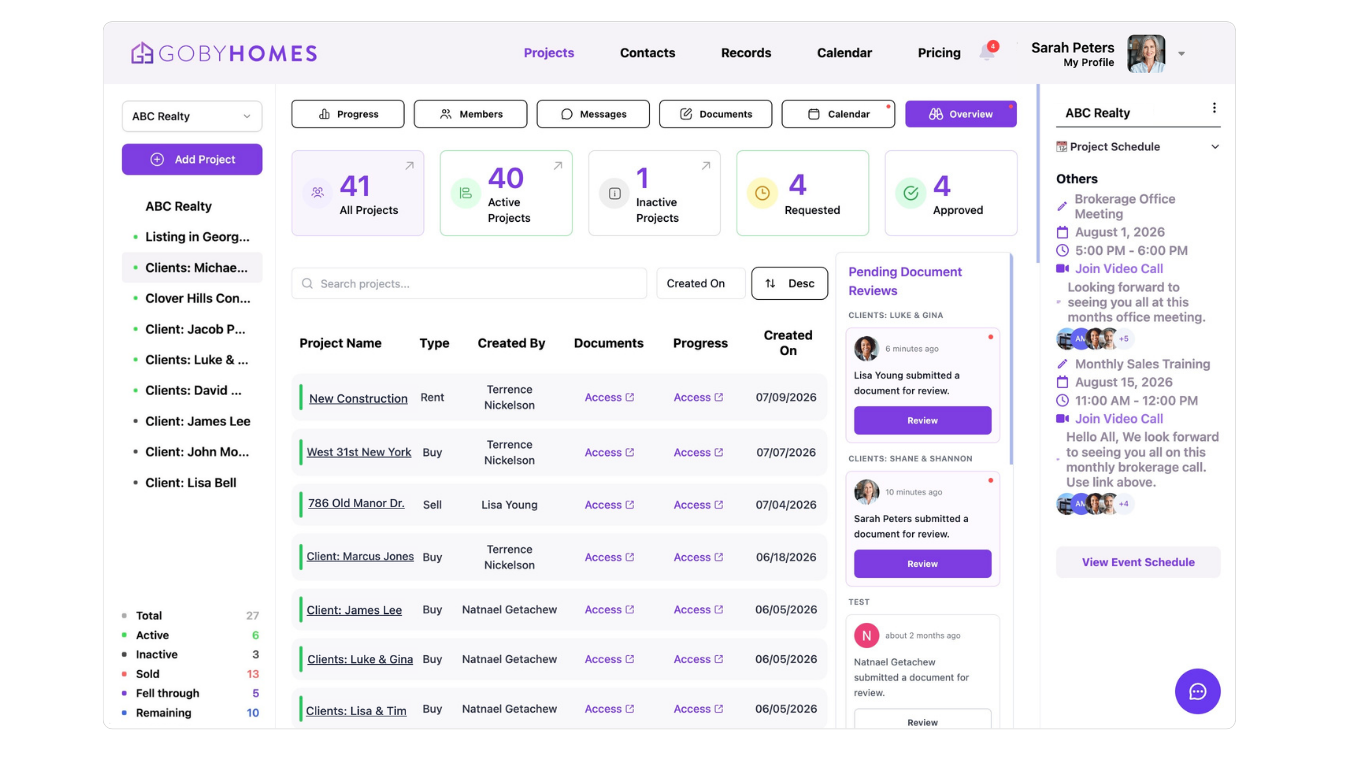Expand the user profile dropdown arrow
The width and height of the screenshot is (1366, 768).
point(1181,54)
